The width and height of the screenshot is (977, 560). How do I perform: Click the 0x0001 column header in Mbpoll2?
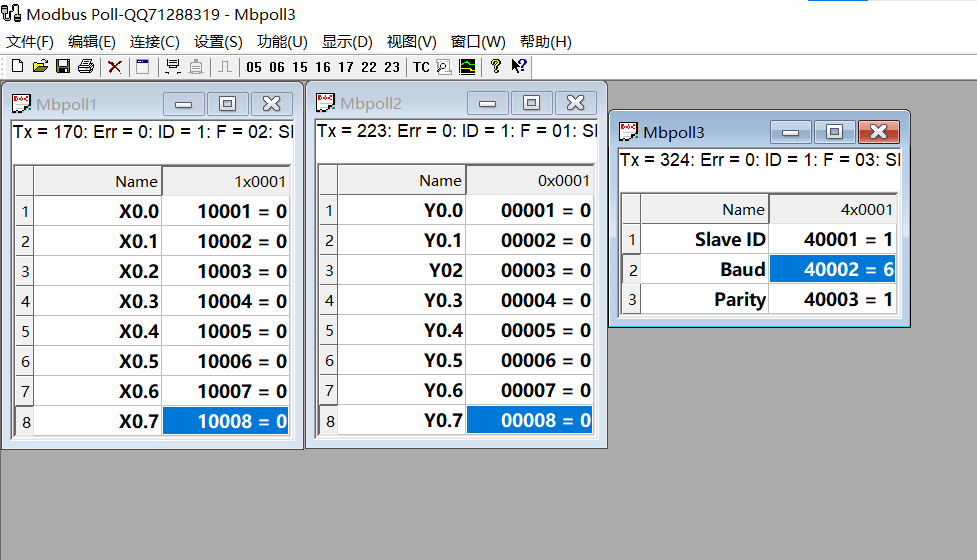[x=529, y=181]
